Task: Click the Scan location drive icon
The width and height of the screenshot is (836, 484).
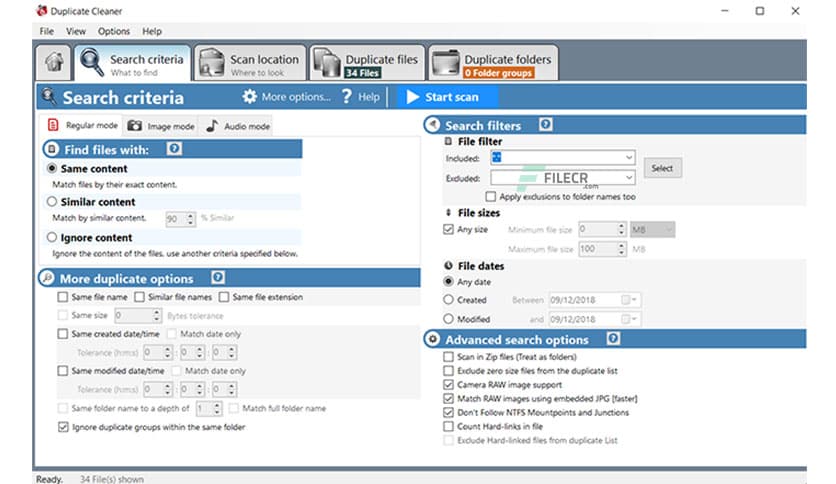Action: click(212, 62)
